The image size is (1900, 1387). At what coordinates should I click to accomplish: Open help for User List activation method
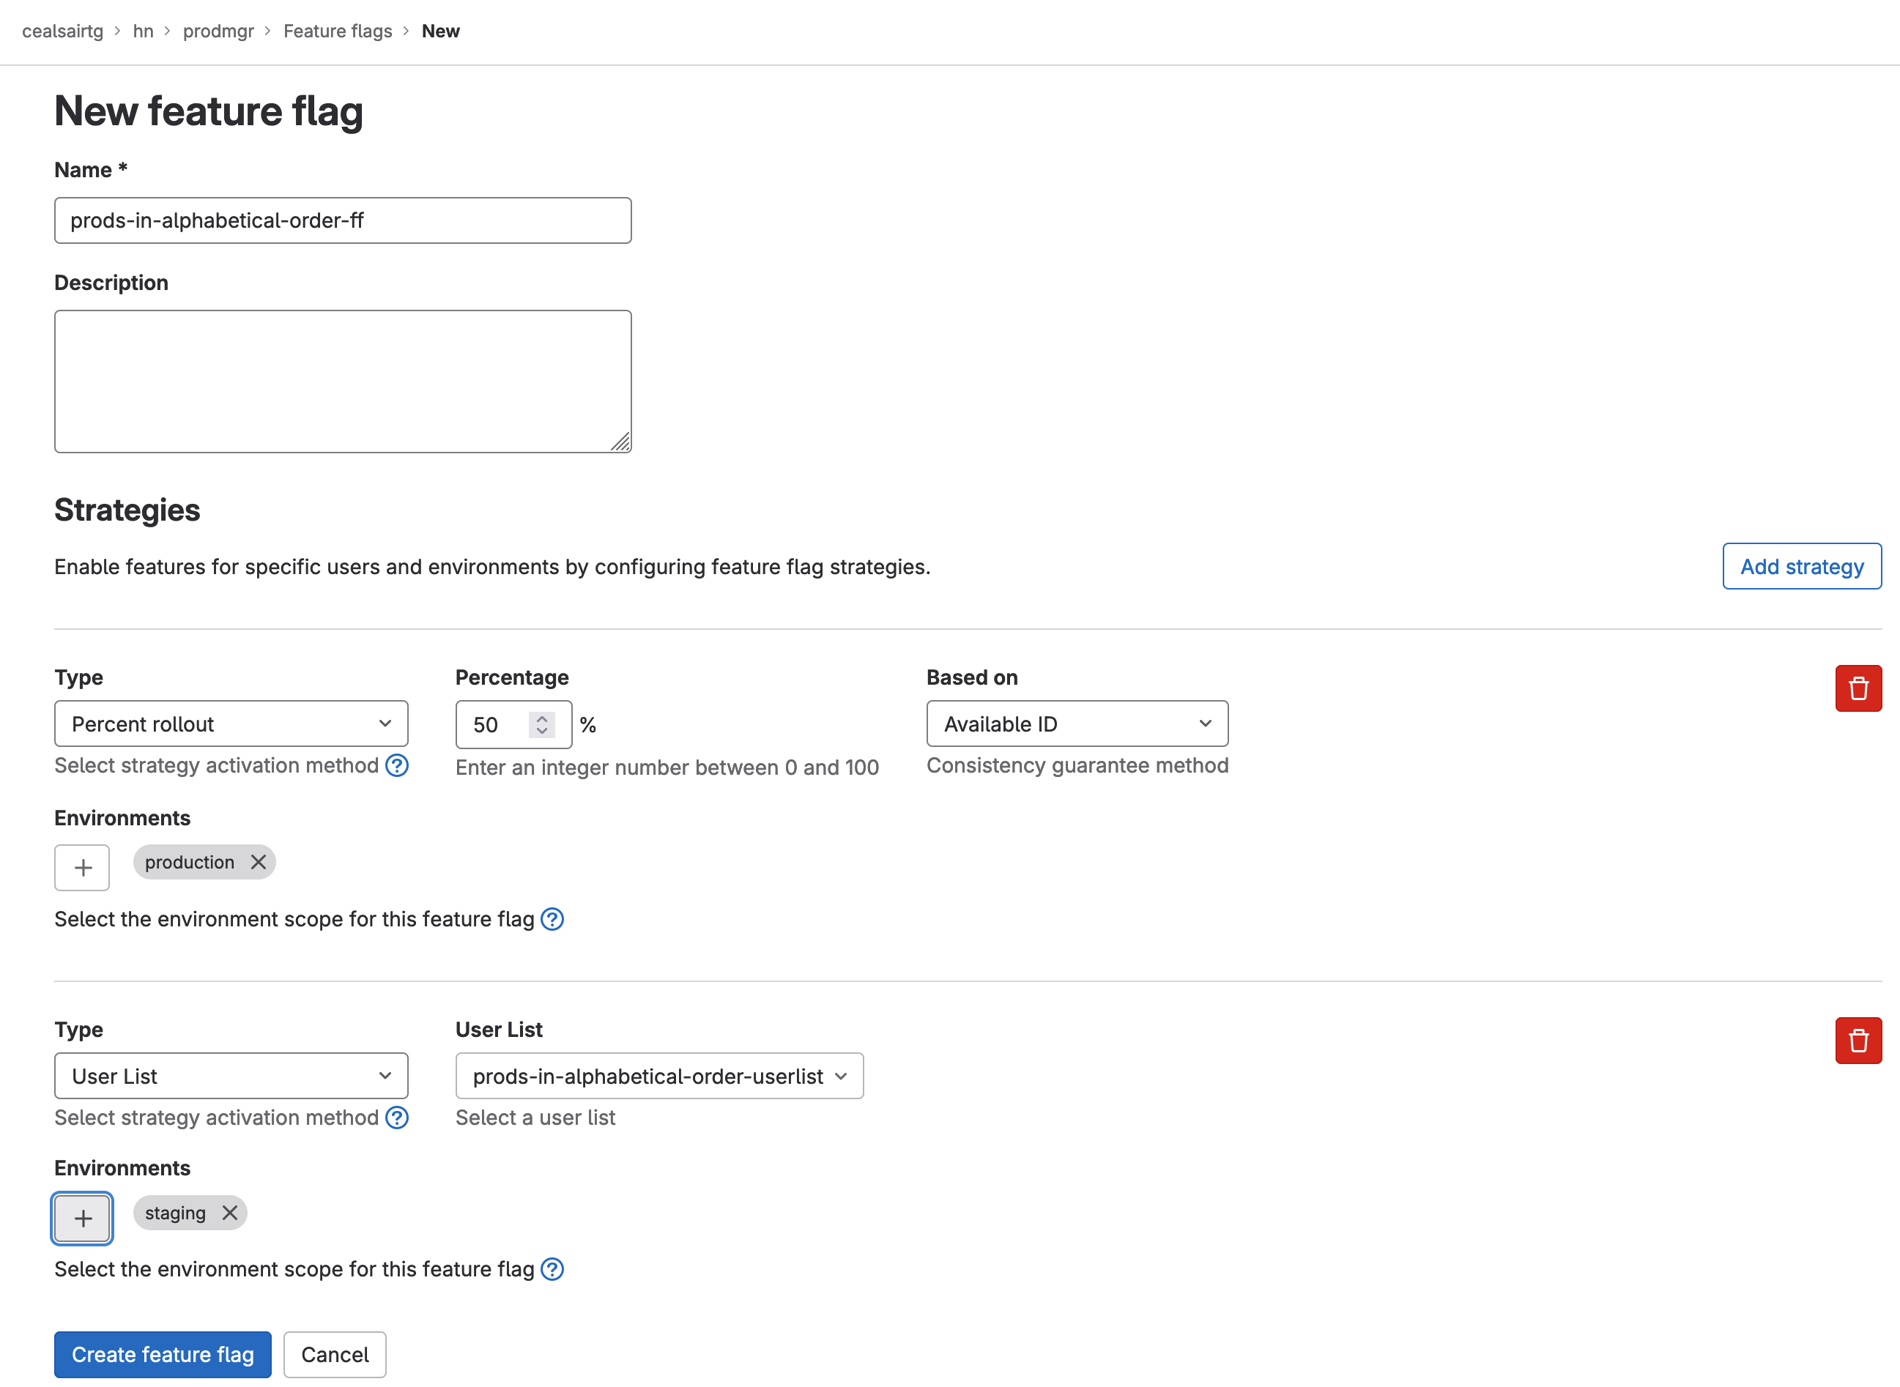[x=397, y=1118]
